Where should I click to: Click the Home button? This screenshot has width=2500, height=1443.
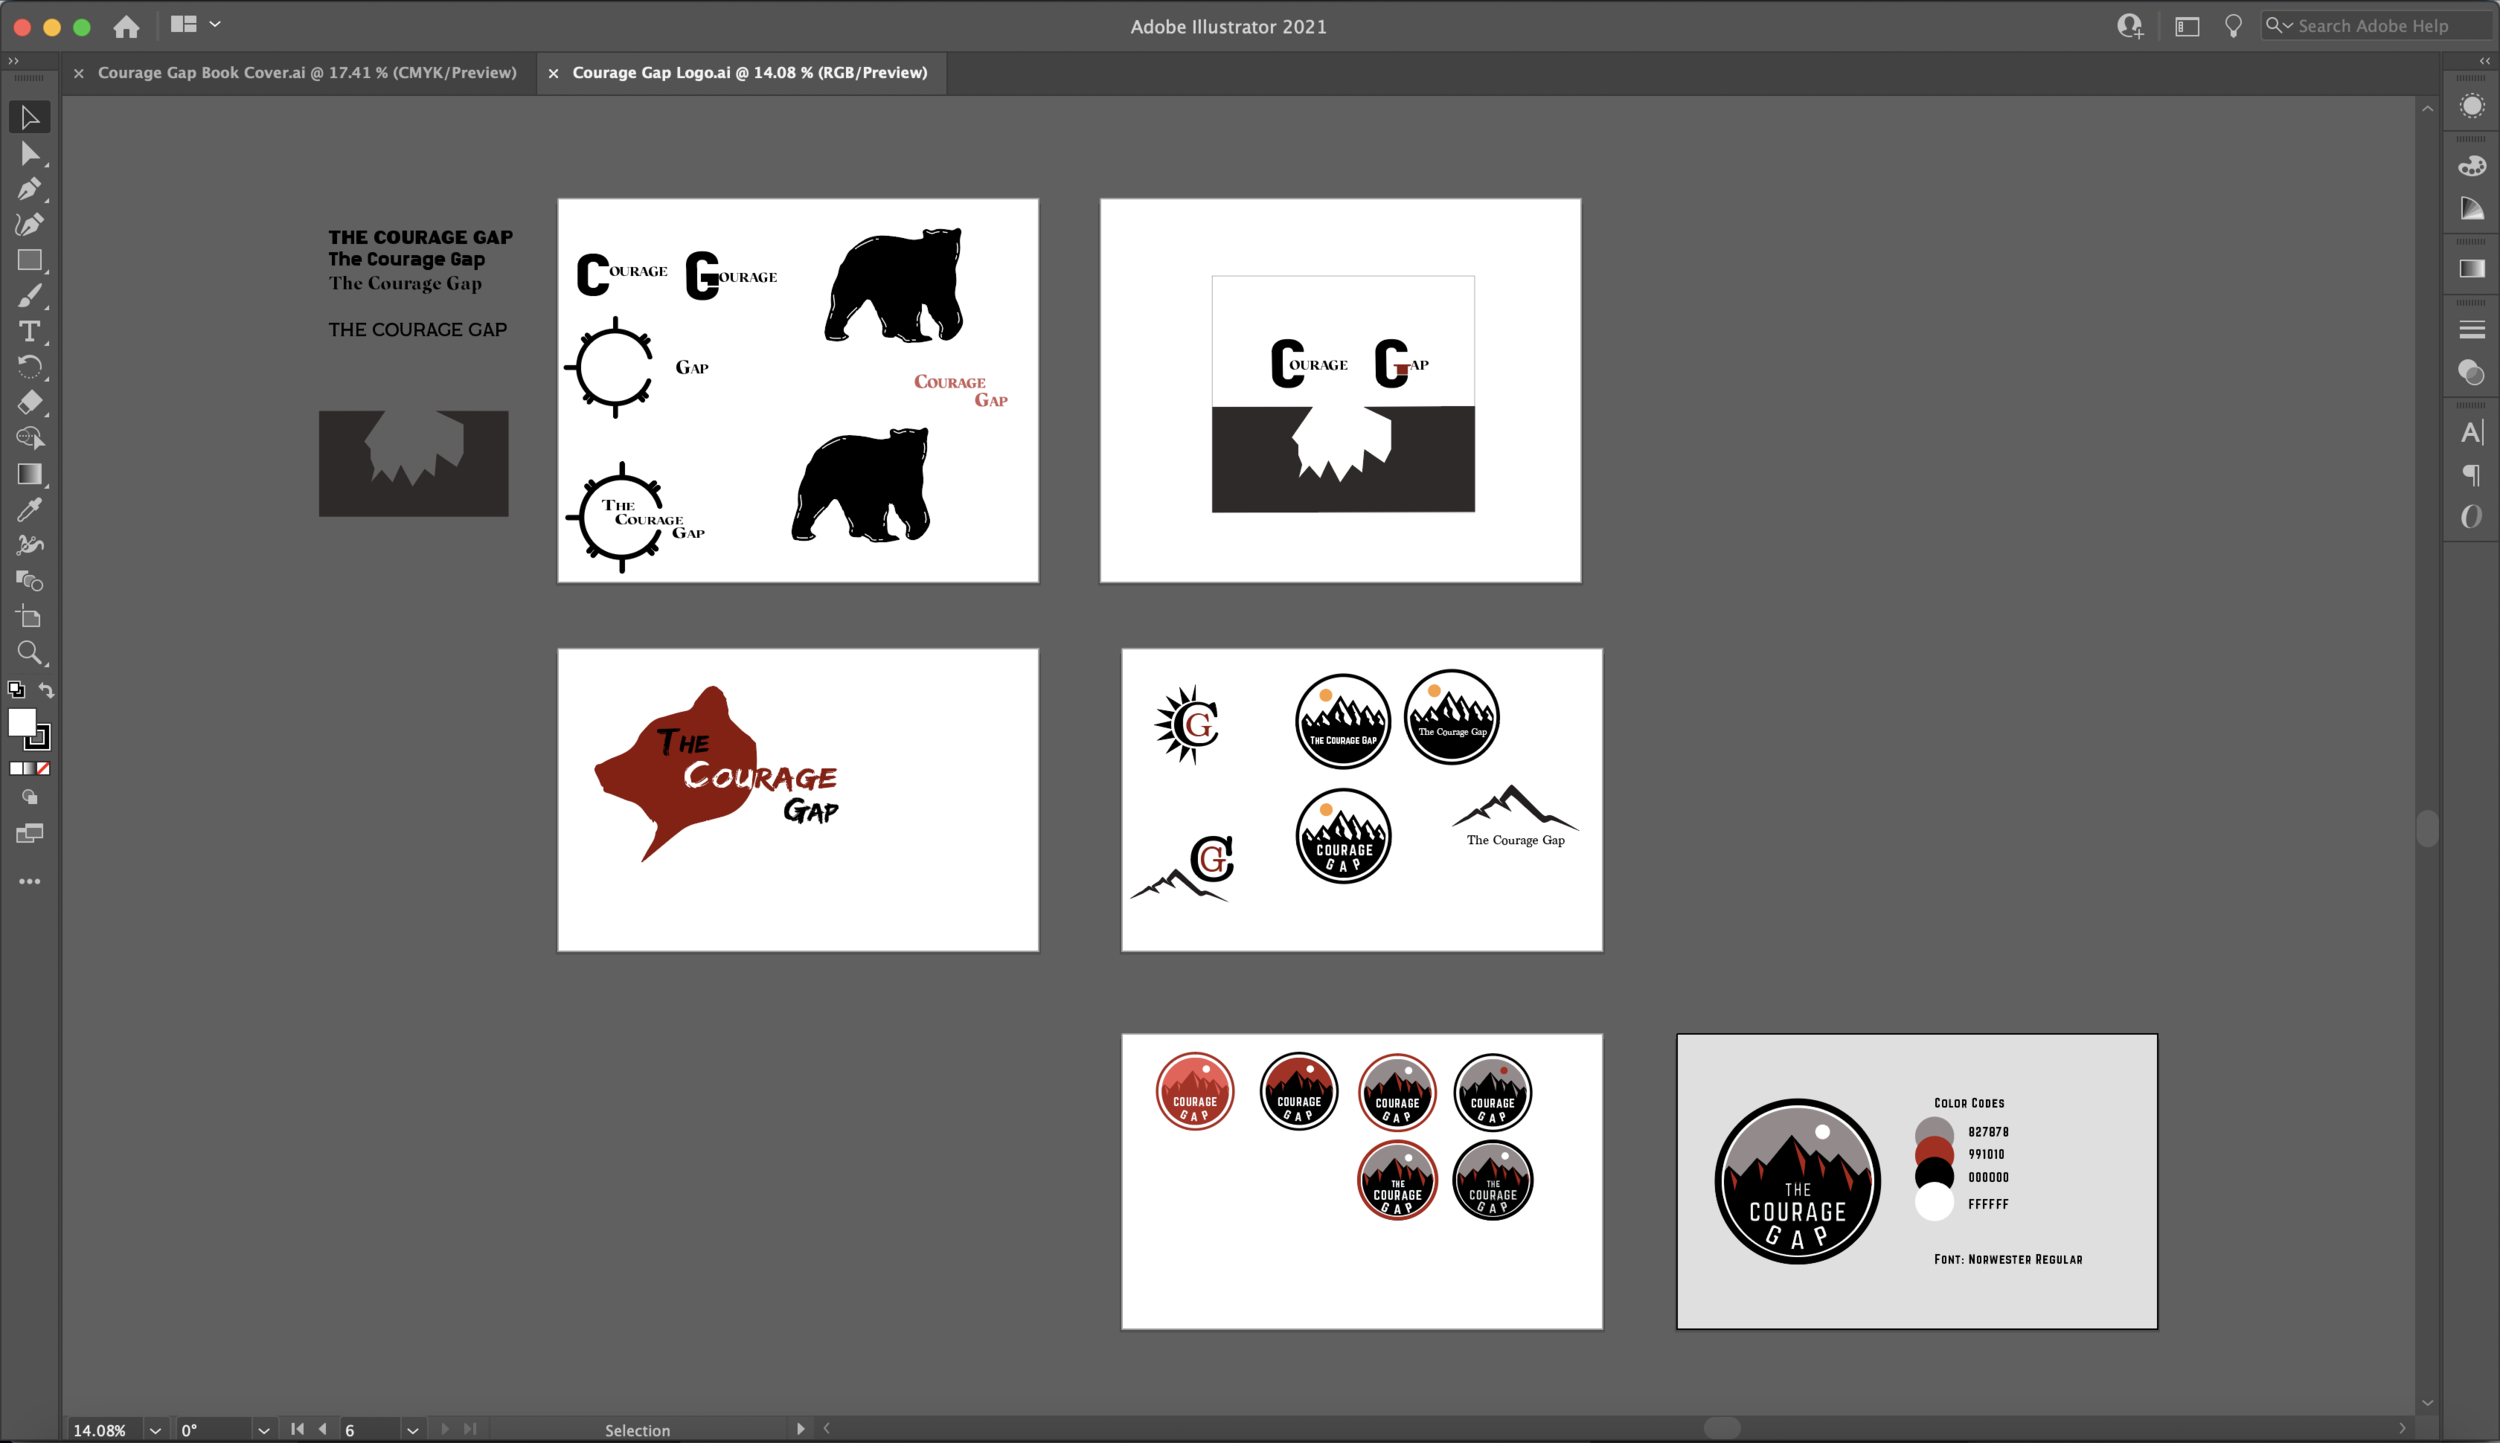coord(126,27)
